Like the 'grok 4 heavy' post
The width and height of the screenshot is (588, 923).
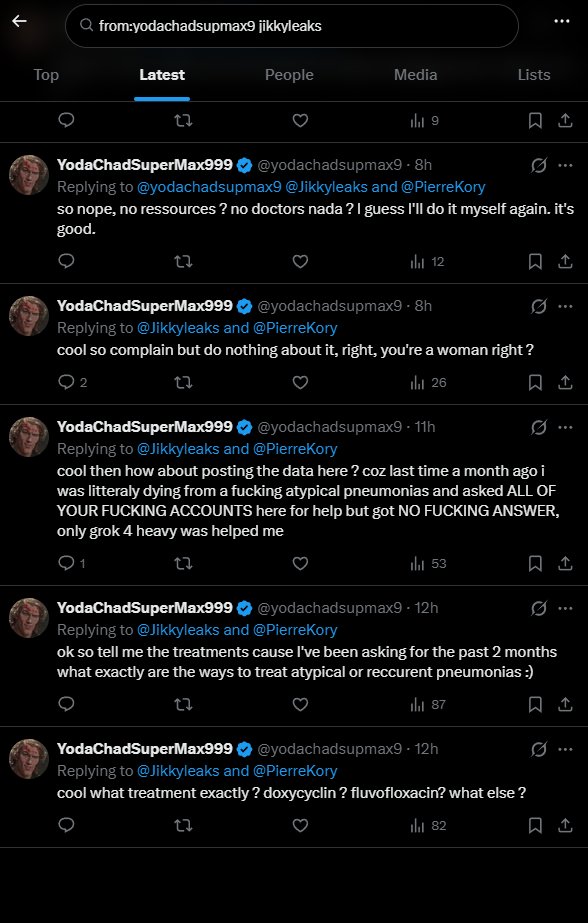300,563
